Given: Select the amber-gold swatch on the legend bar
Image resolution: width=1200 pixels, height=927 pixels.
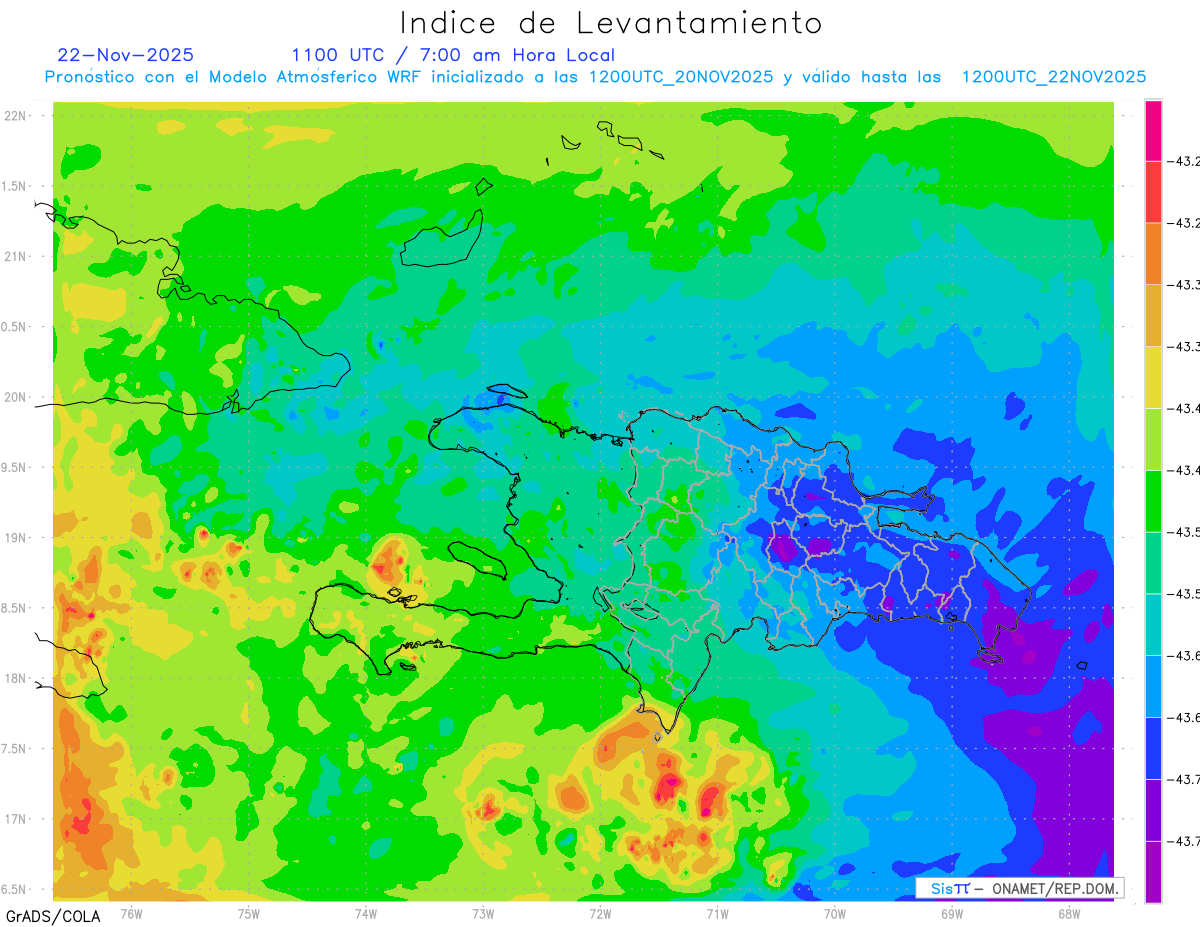Looking at the screenshot, I should (x=1153, y=316).
